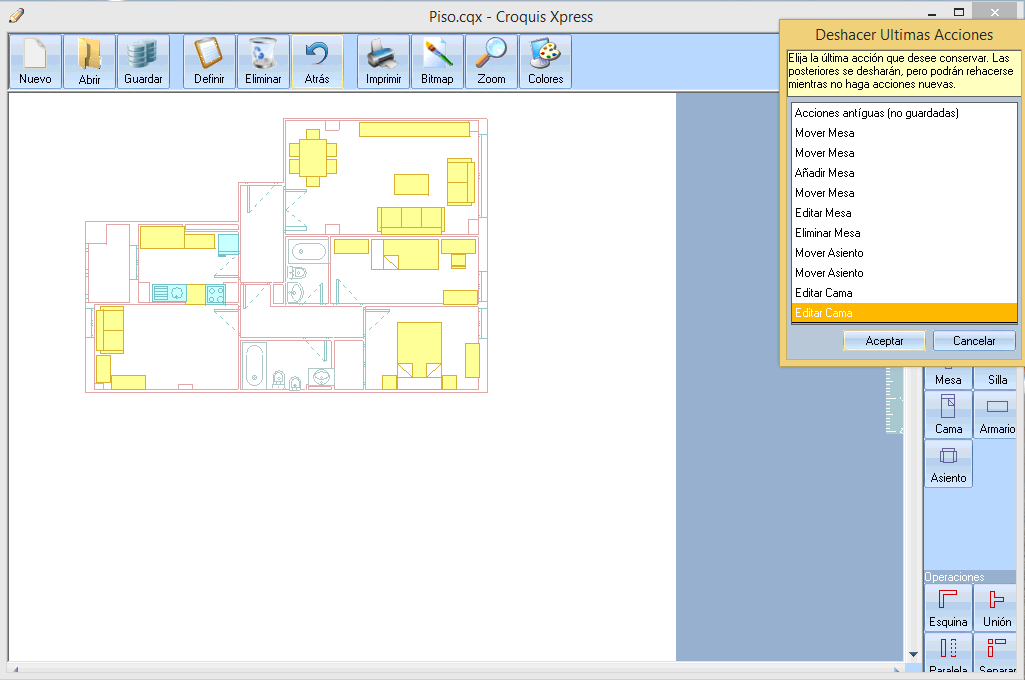Save the plan with Guardar
Screen dimensions: 1025x680
(x=143, y=61)
